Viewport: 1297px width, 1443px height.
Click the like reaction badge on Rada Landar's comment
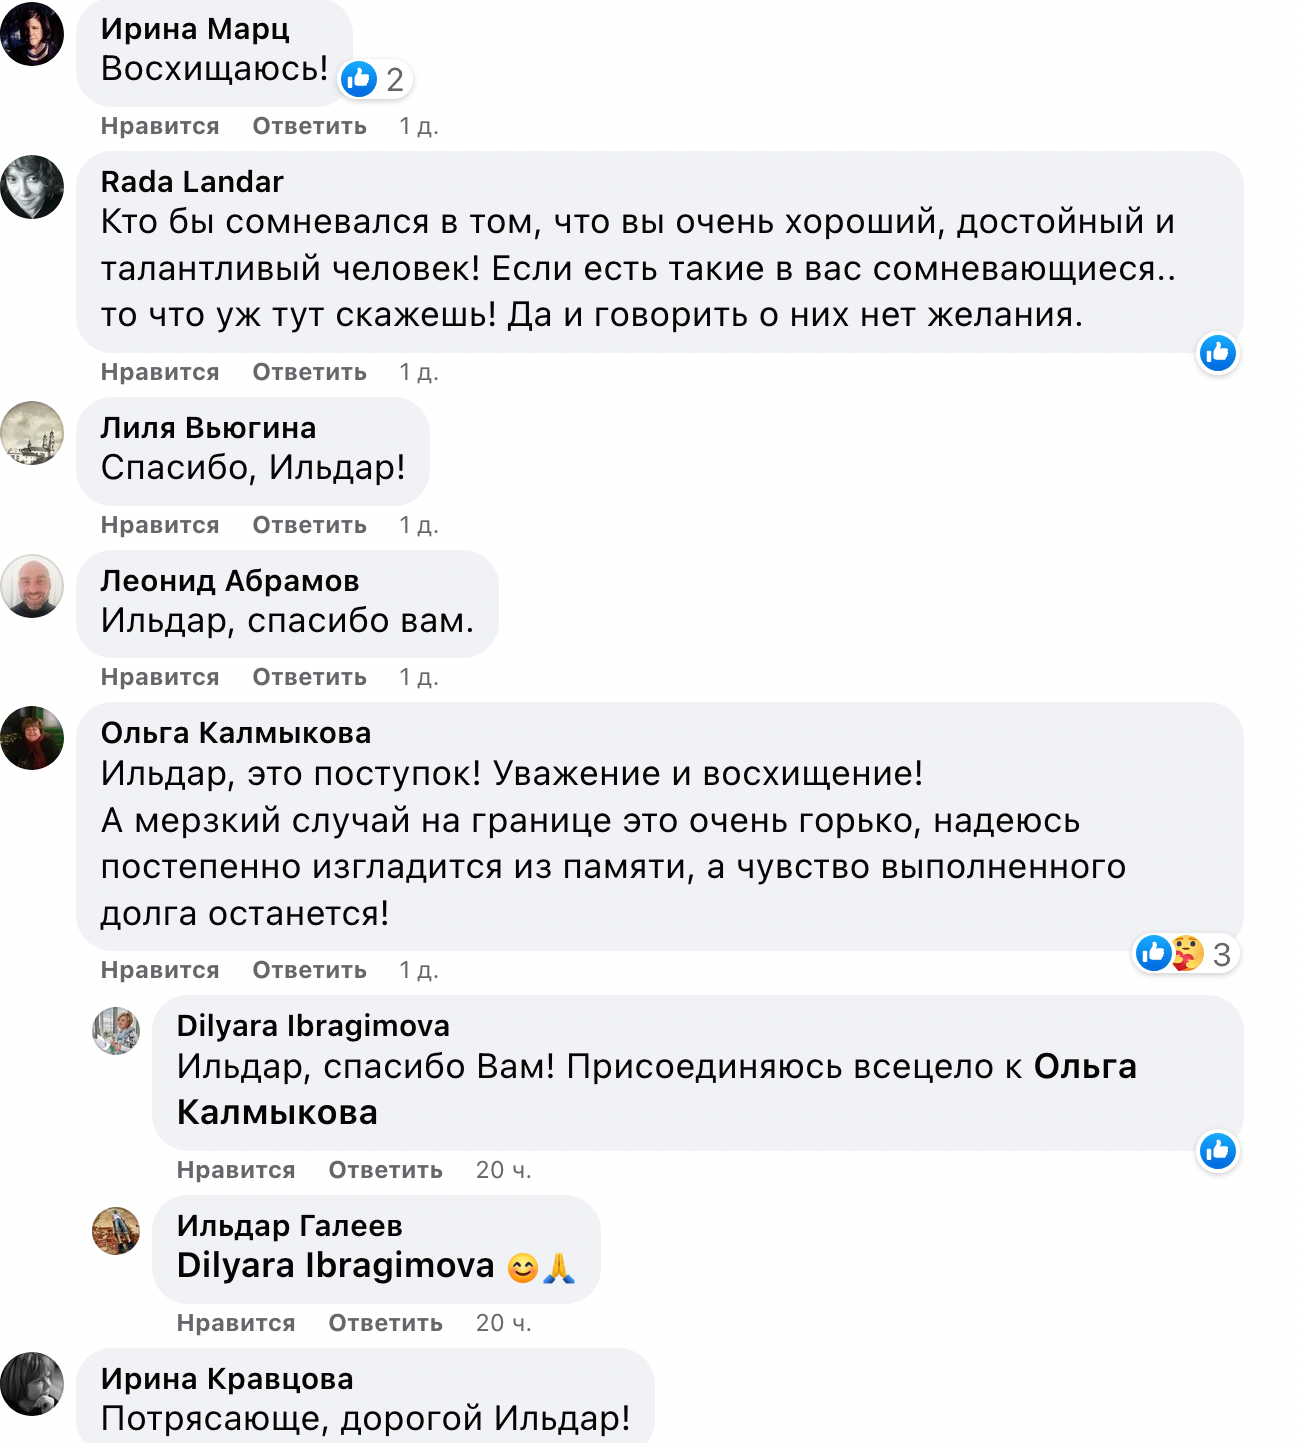tap(1217, 353)
